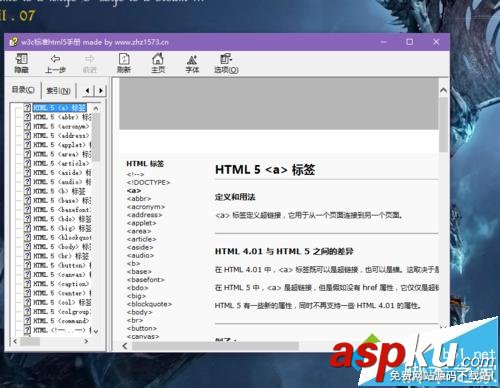The width and height of the screenshot is (500, 388).
Task: Click the left tab-scroll arrow beside 索引(N)
Action: (x=87, y=90)
